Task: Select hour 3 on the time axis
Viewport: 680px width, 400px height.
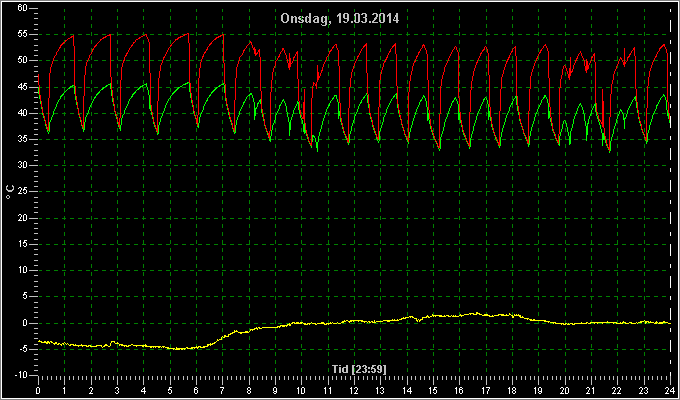Action: tap(117, 390)
